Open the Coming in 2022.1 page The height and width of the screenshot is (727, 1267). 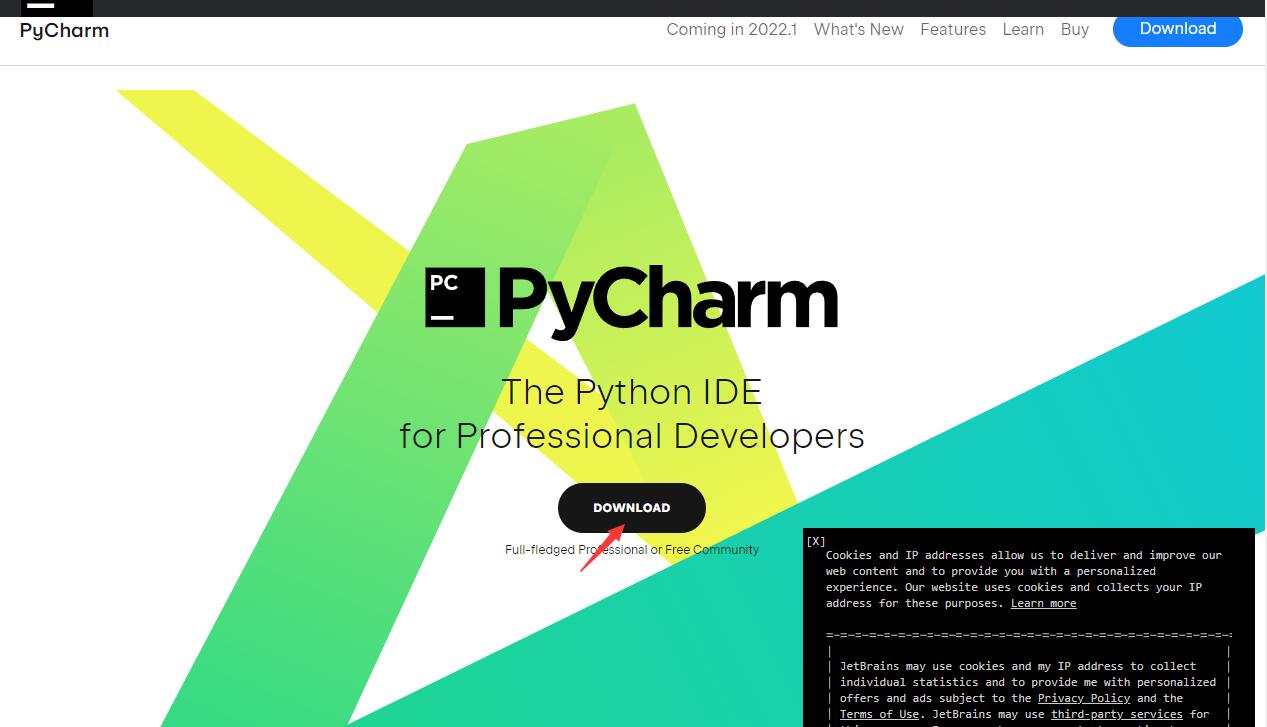[x=732, y=30]
